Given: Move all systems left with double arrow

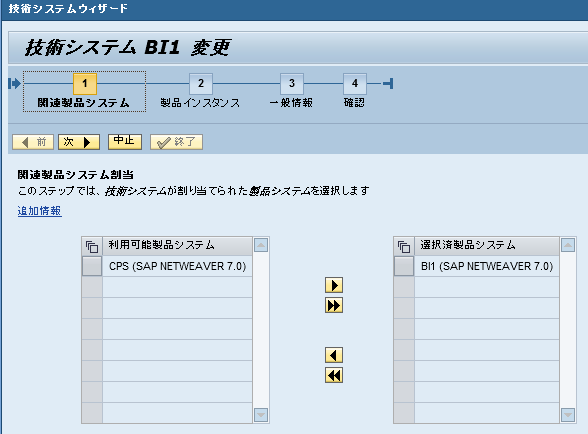Looking at the screenshot, I should (334, 375).
